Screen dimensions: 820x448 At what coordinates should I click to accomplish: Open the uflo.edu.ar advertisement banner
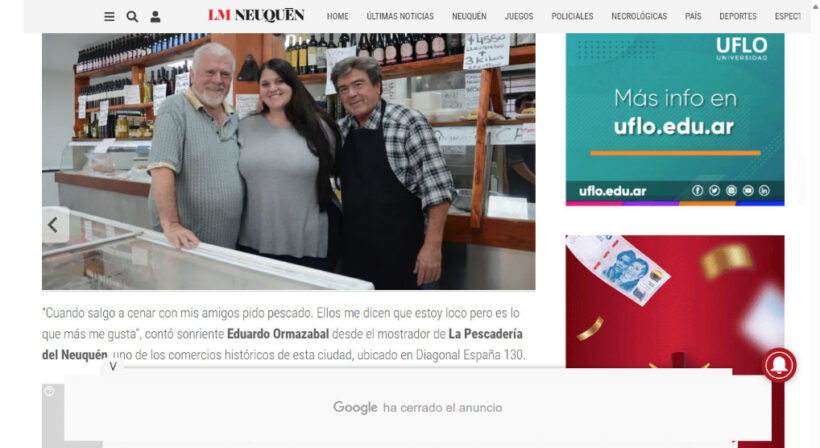675,119
